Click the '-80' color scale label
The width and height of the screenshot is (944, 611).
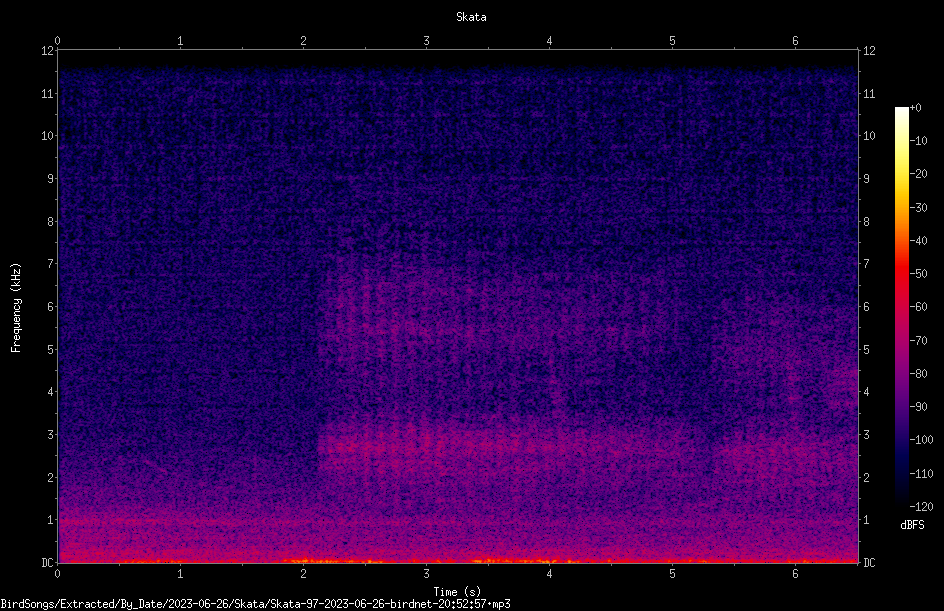tap(918, 374)
